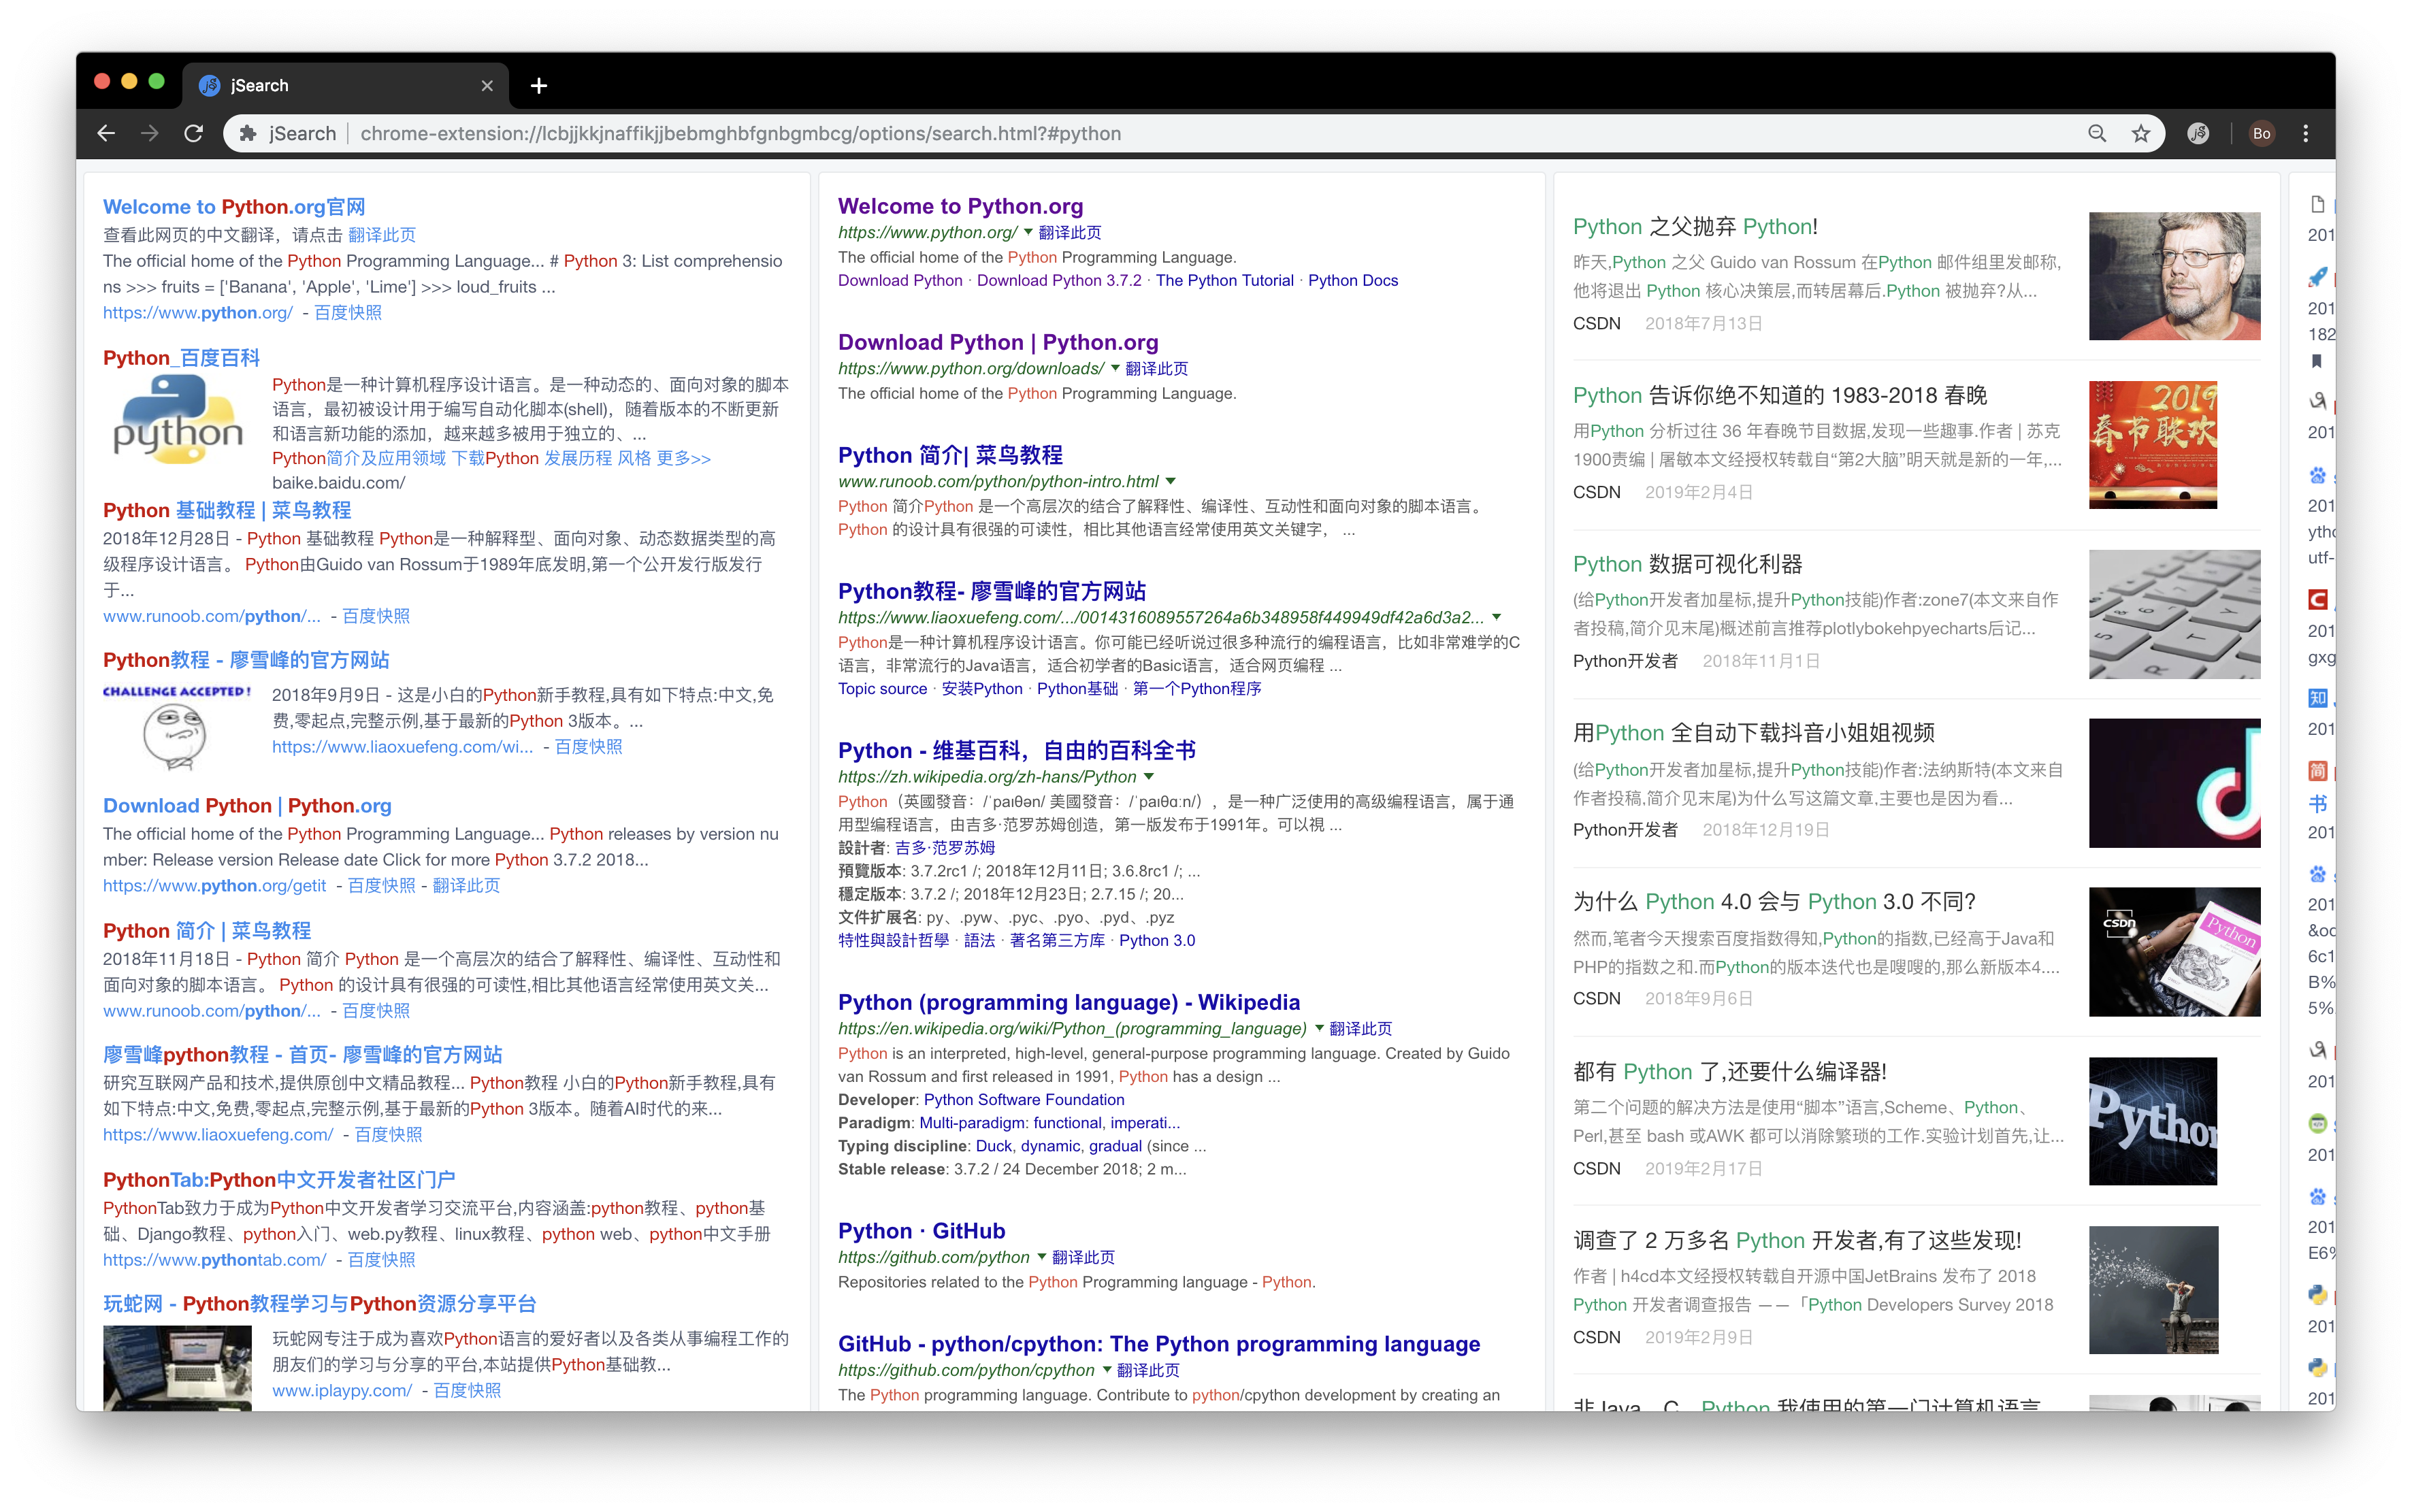This screenshot has height=1512, width=2412.
Task: Open dropdown arrow beside zh.wikipedia.org Python URL
Action: click(1149, 777)
